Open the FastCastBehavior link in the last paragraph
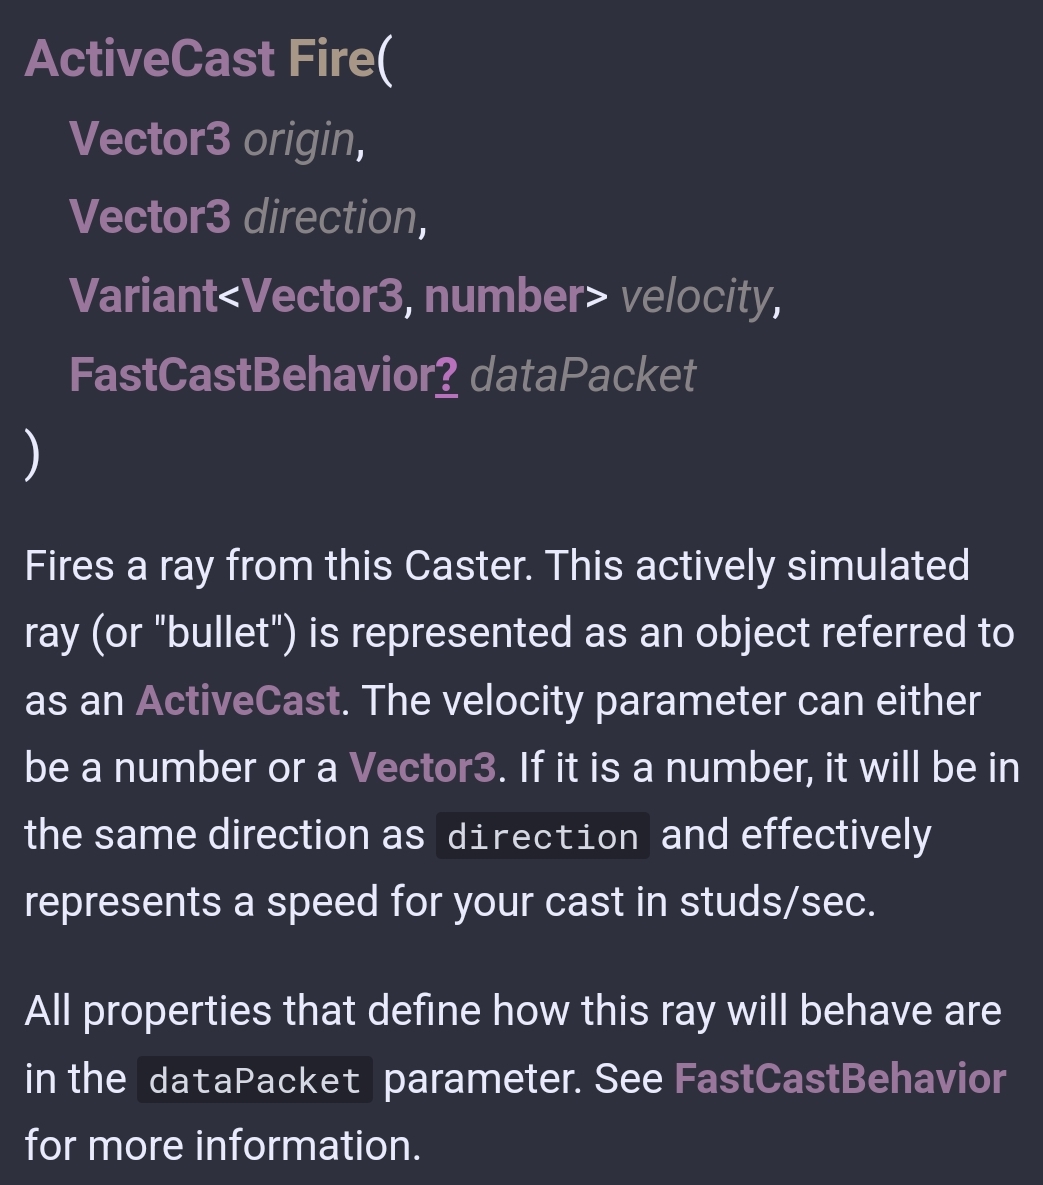Image resolution: width=1043 pixels, height=1185 pixels. [840, 1079]
